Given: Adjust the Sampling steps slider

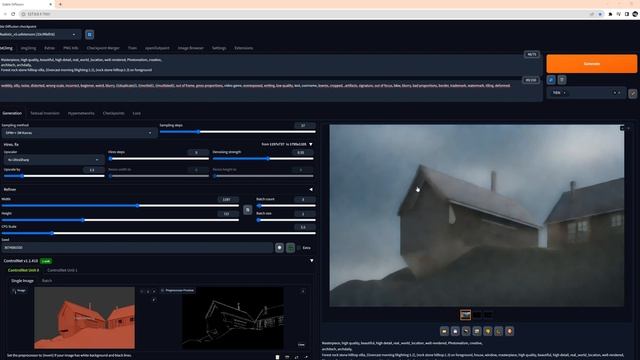Looking at the screenshot, I should [238, 132].
